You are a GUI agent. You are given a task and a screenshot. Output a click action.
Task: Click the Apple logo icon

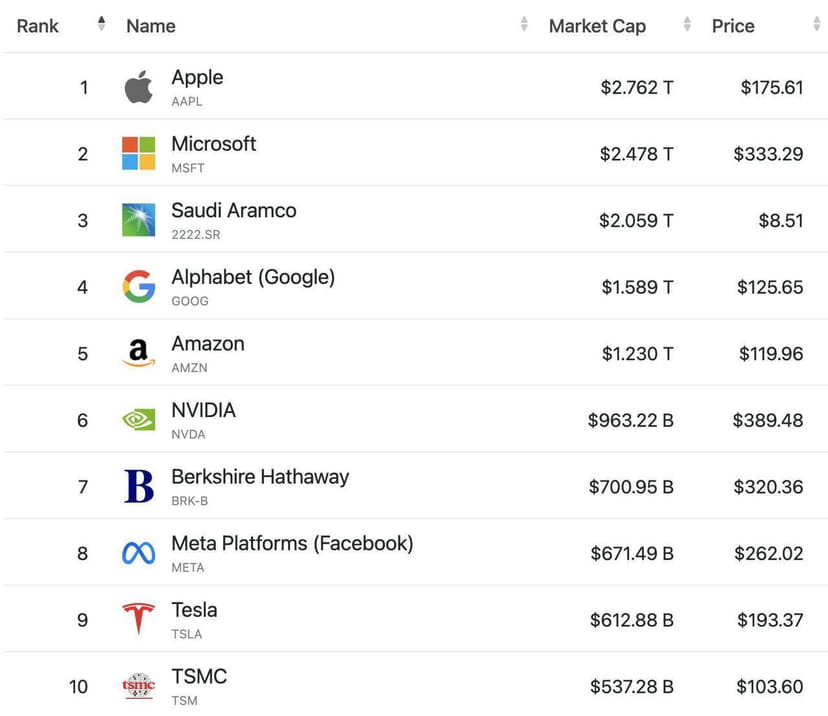(138, 87)
